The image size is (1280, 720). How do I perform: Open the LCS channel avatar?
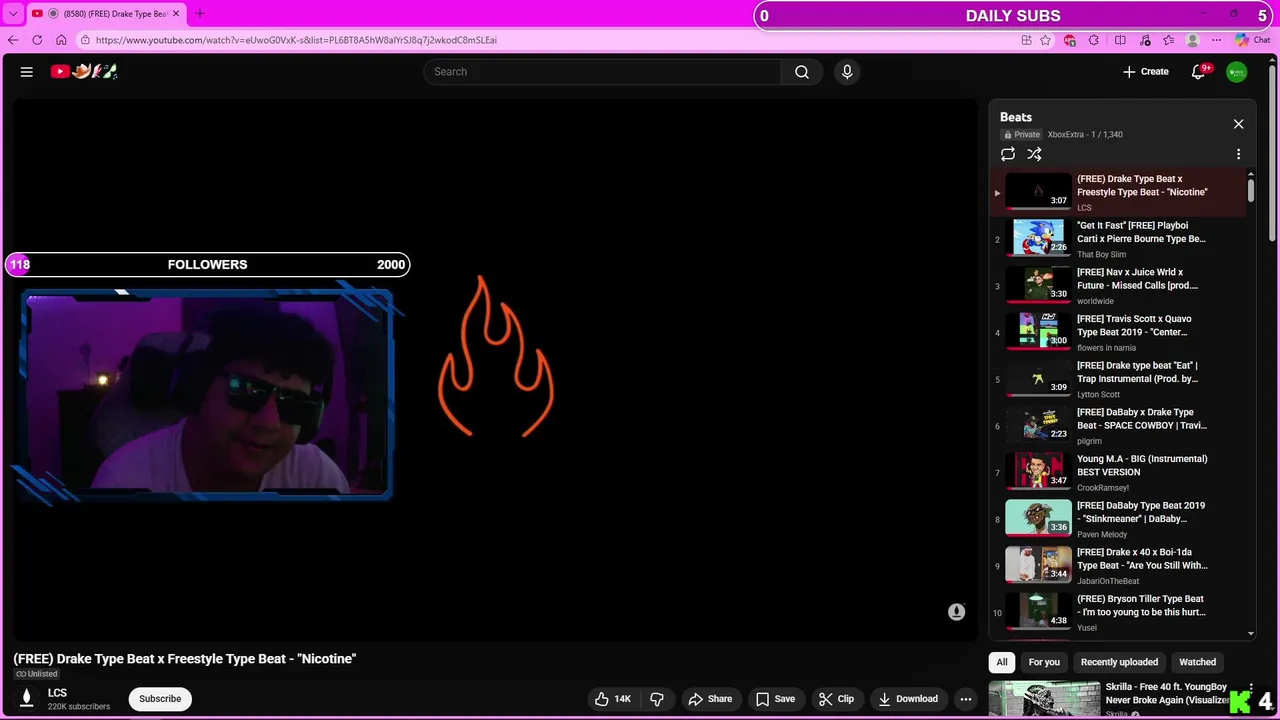[x=27, y=699]
